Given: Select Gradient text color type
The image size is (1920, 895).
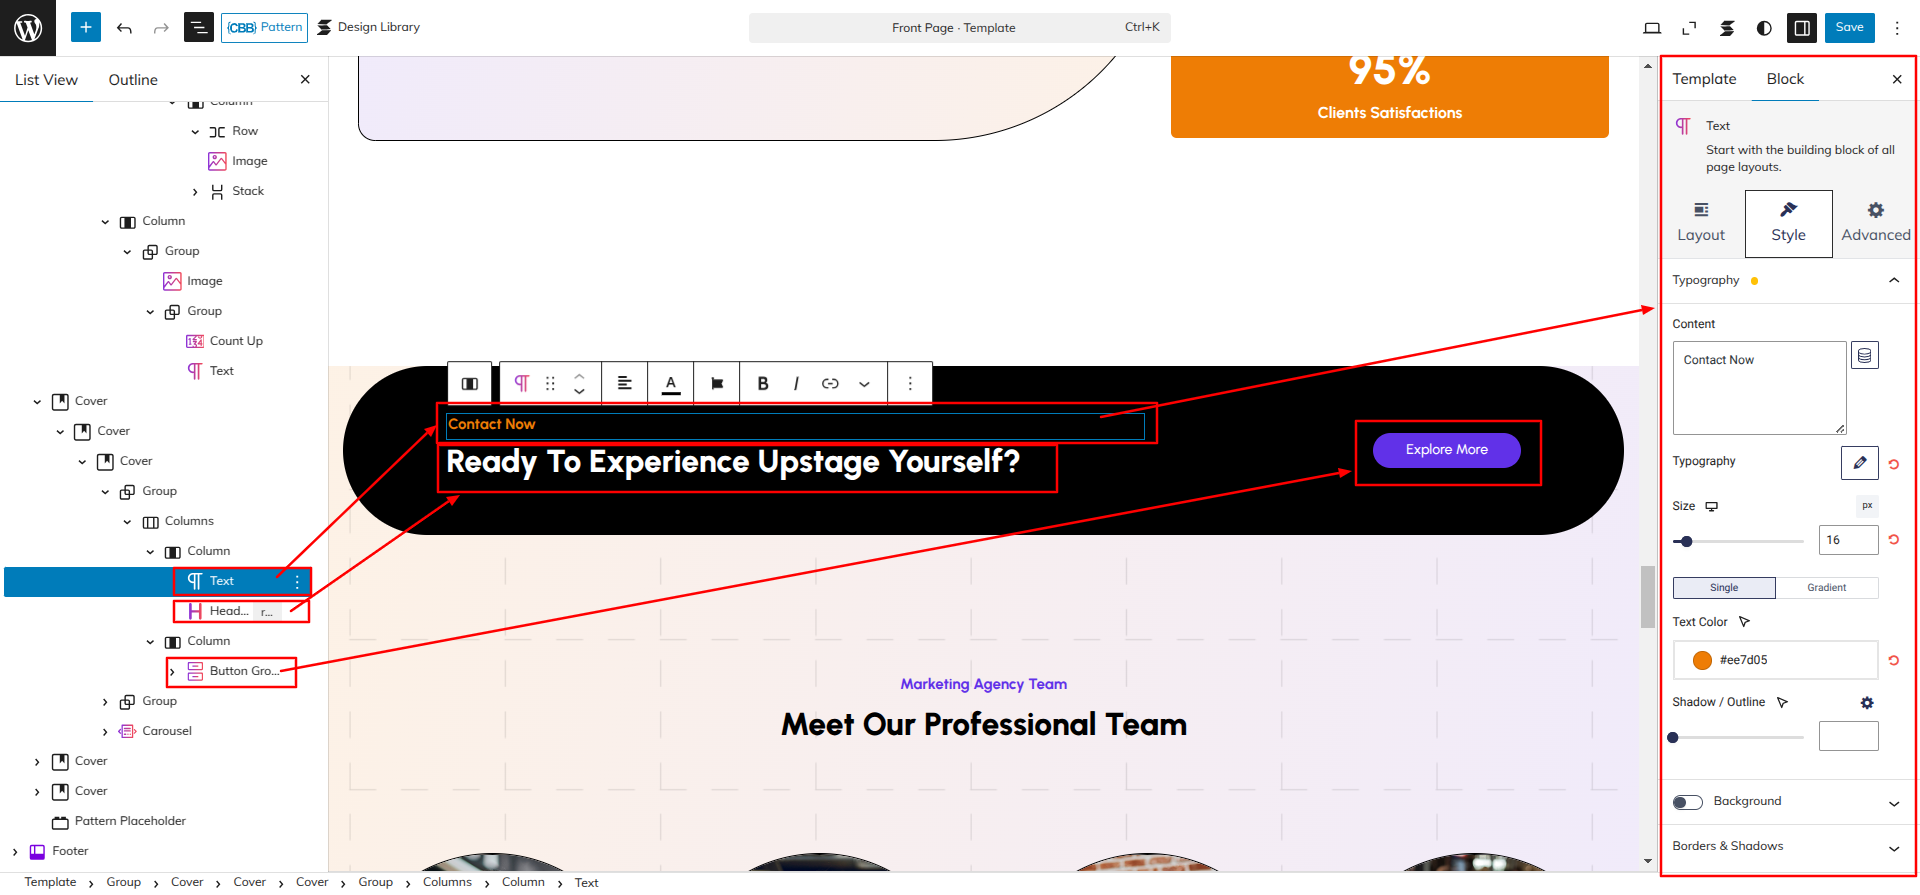Looking at the screenshot, I should click(x=1827, y=588).
